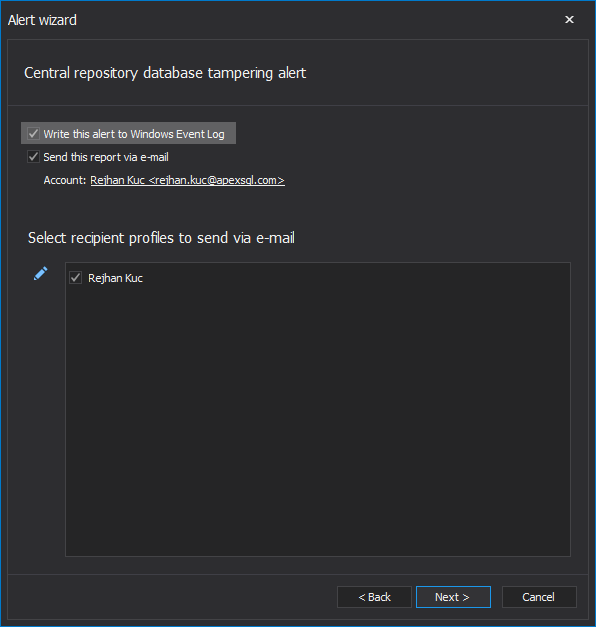The height and width of the screenshot is (627, 596).
Task: Click the checkmark box beside Windows Event Log option
Action: [33, 134]
